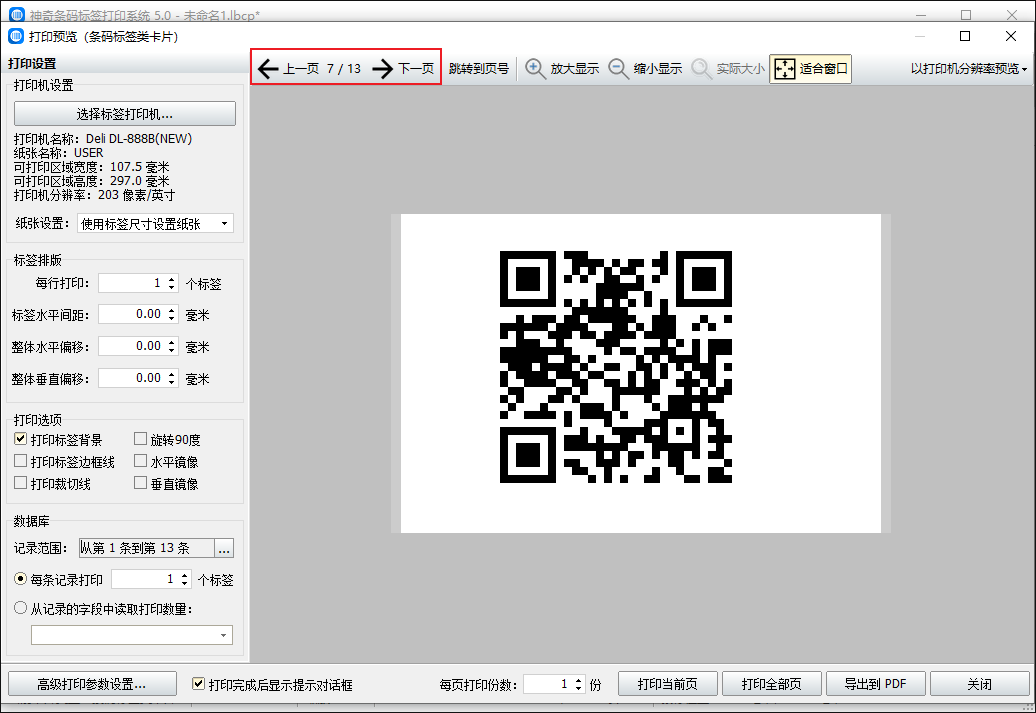Toggle 打印标签背景 checkbox

coord(20,439)
